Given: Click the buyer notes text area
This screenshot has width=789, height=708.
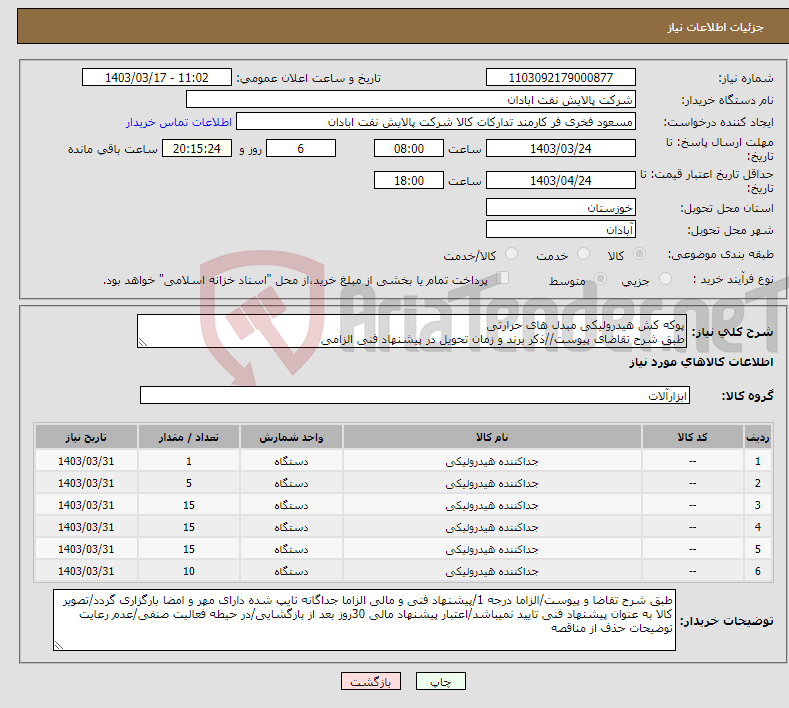Looking at the screenshot, I should [x=364, y=620].
